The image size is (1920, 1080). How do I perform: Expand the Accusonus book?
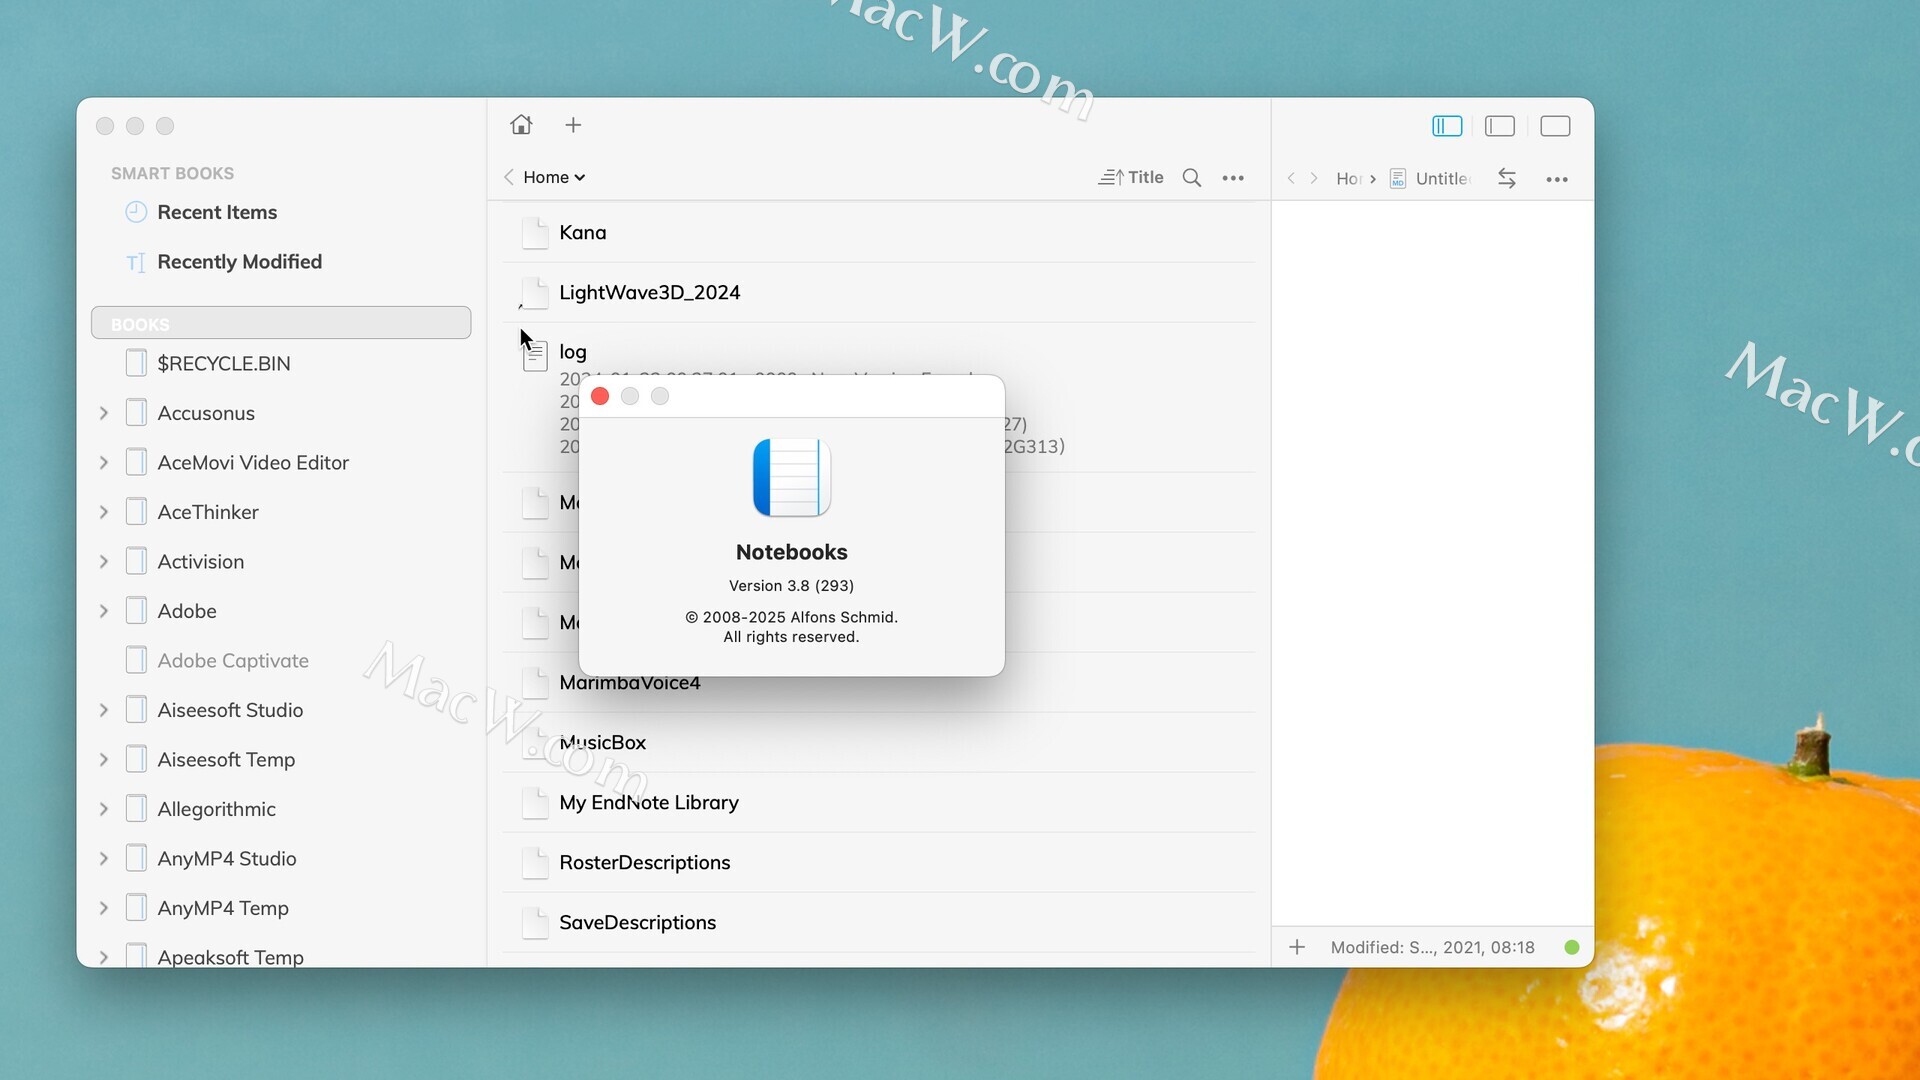104,413
